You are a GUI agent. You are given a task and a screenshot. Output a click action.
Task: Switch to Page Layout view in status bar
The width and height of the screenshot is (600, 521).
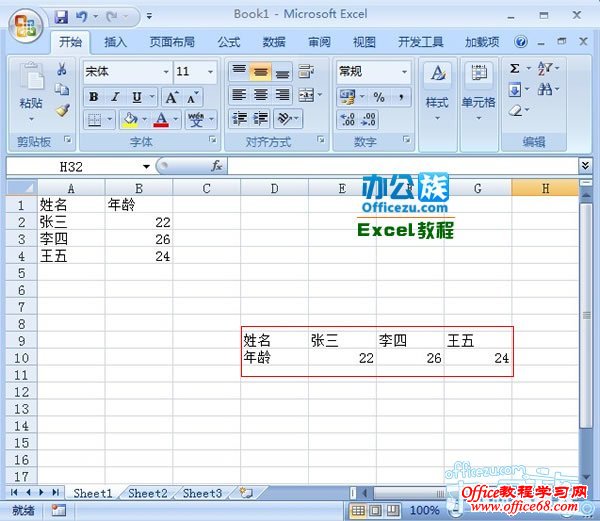click(x=375, y=510)
